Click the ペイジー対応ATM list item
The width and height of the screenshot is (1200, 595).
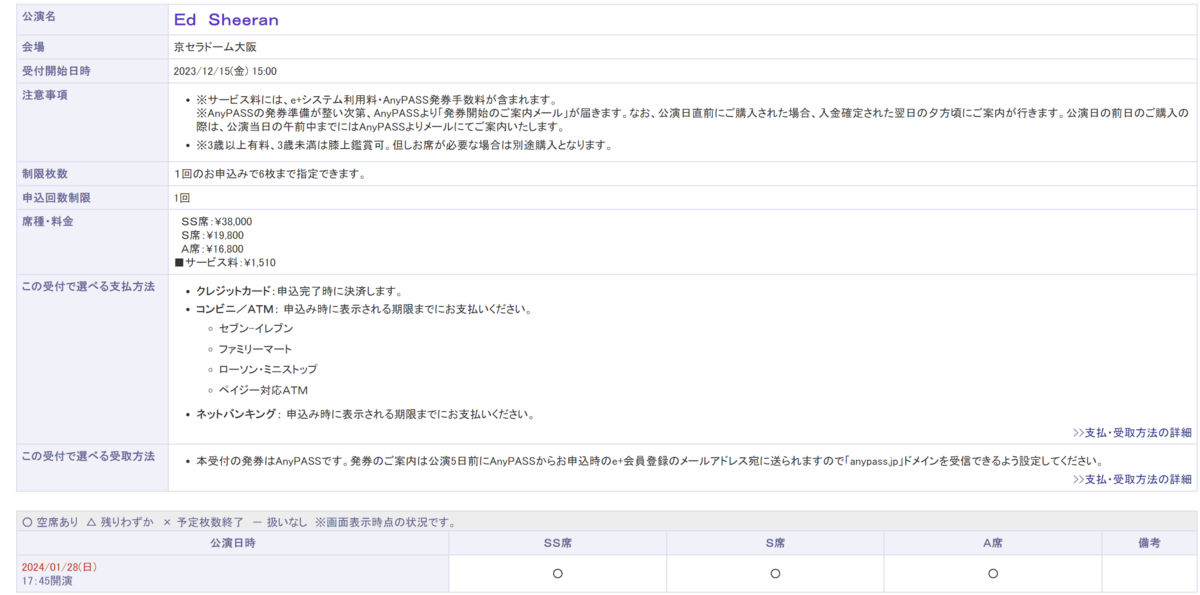click(263, 391)
